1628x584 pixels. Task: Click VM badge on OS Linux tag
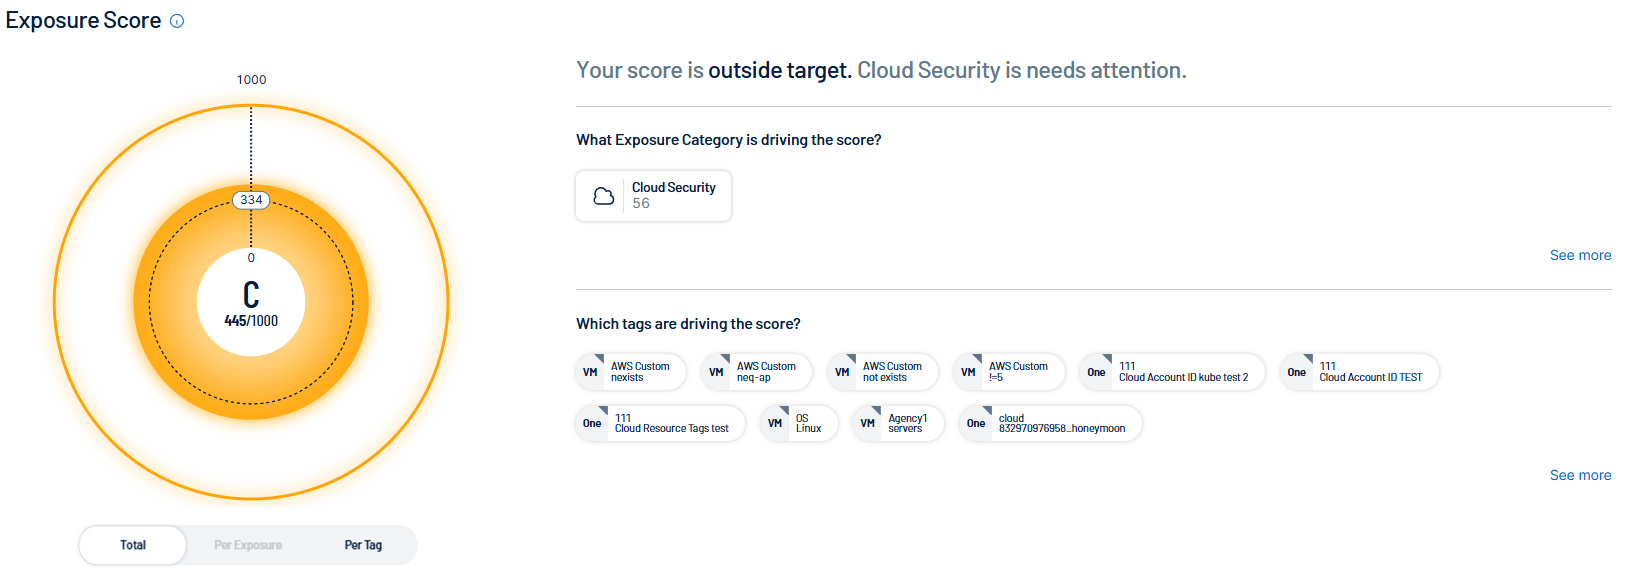pyautogui.click(x=775, y=423)
